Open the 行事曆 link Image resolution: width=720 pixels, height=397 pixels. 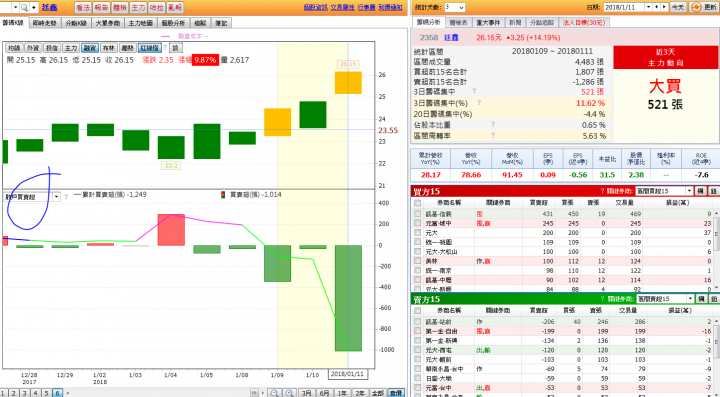tap(366, 7)
